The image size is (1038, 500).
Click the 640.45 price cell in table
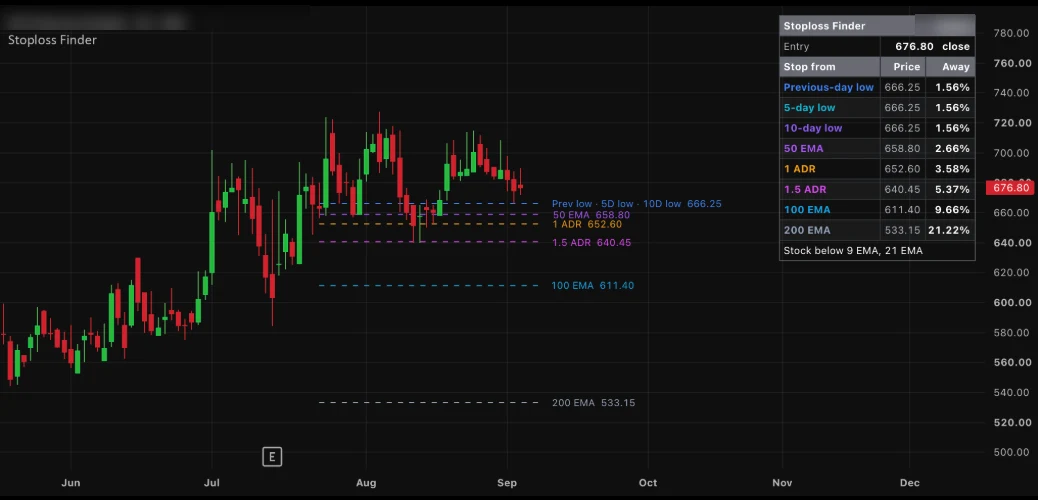[902, 190]
